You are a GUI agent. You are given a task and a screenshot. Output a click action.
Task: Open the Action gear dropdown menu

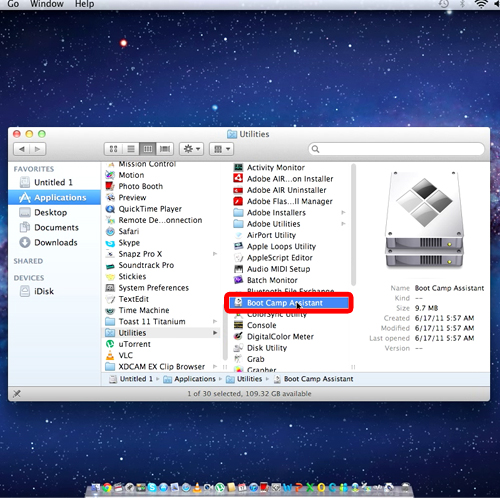click(192, 149)
